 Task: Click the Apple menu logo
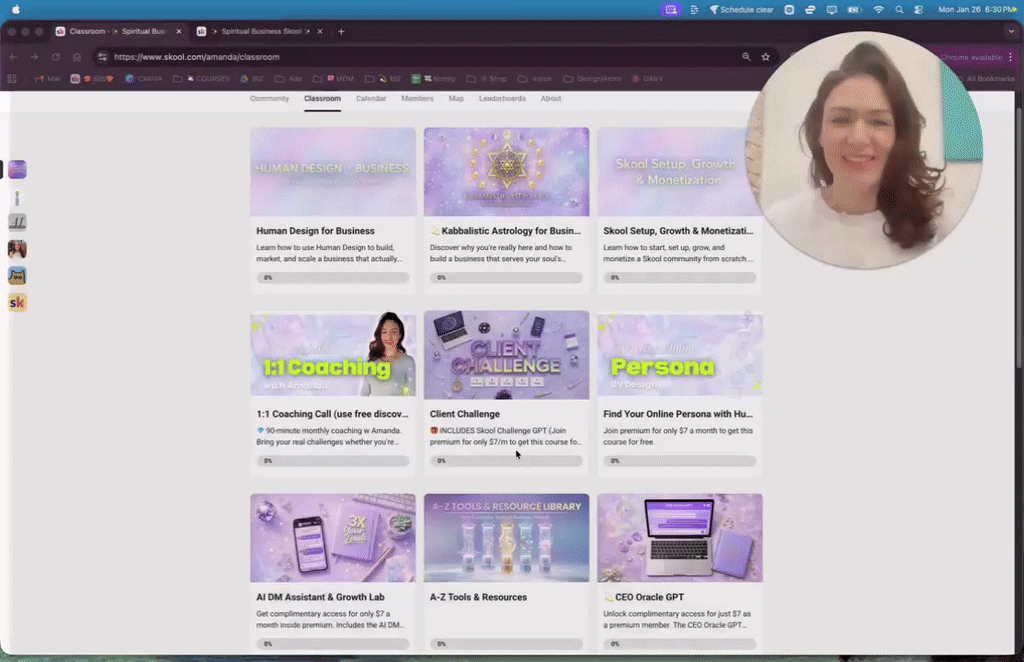tap(16, 9)
